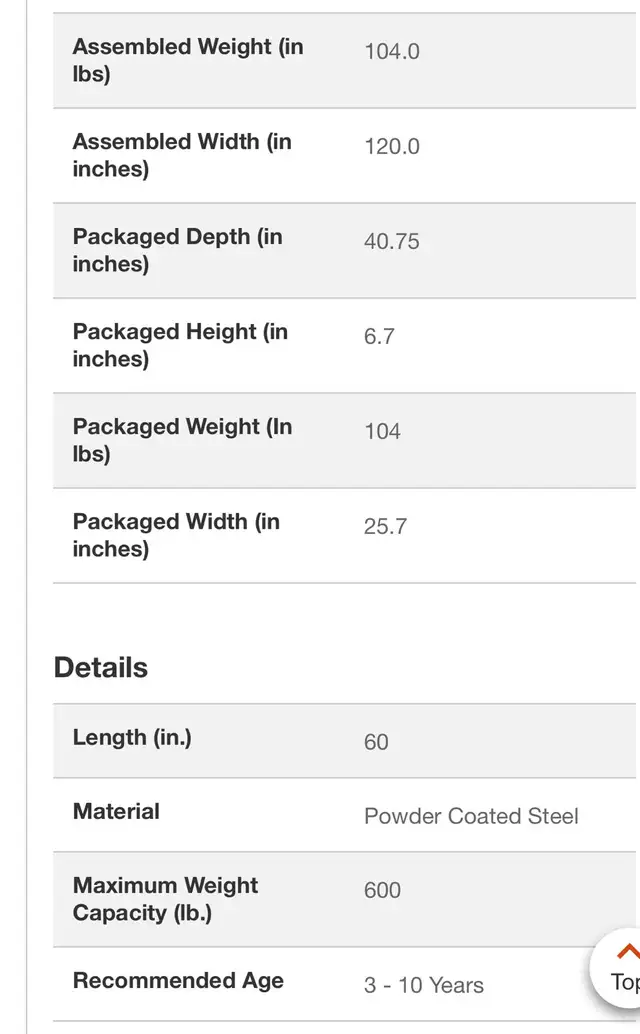Click the 104.0 assembled weight value
Image resolution: width=640 pixels, height=1034 pixels.
click(x=392, y=51)
